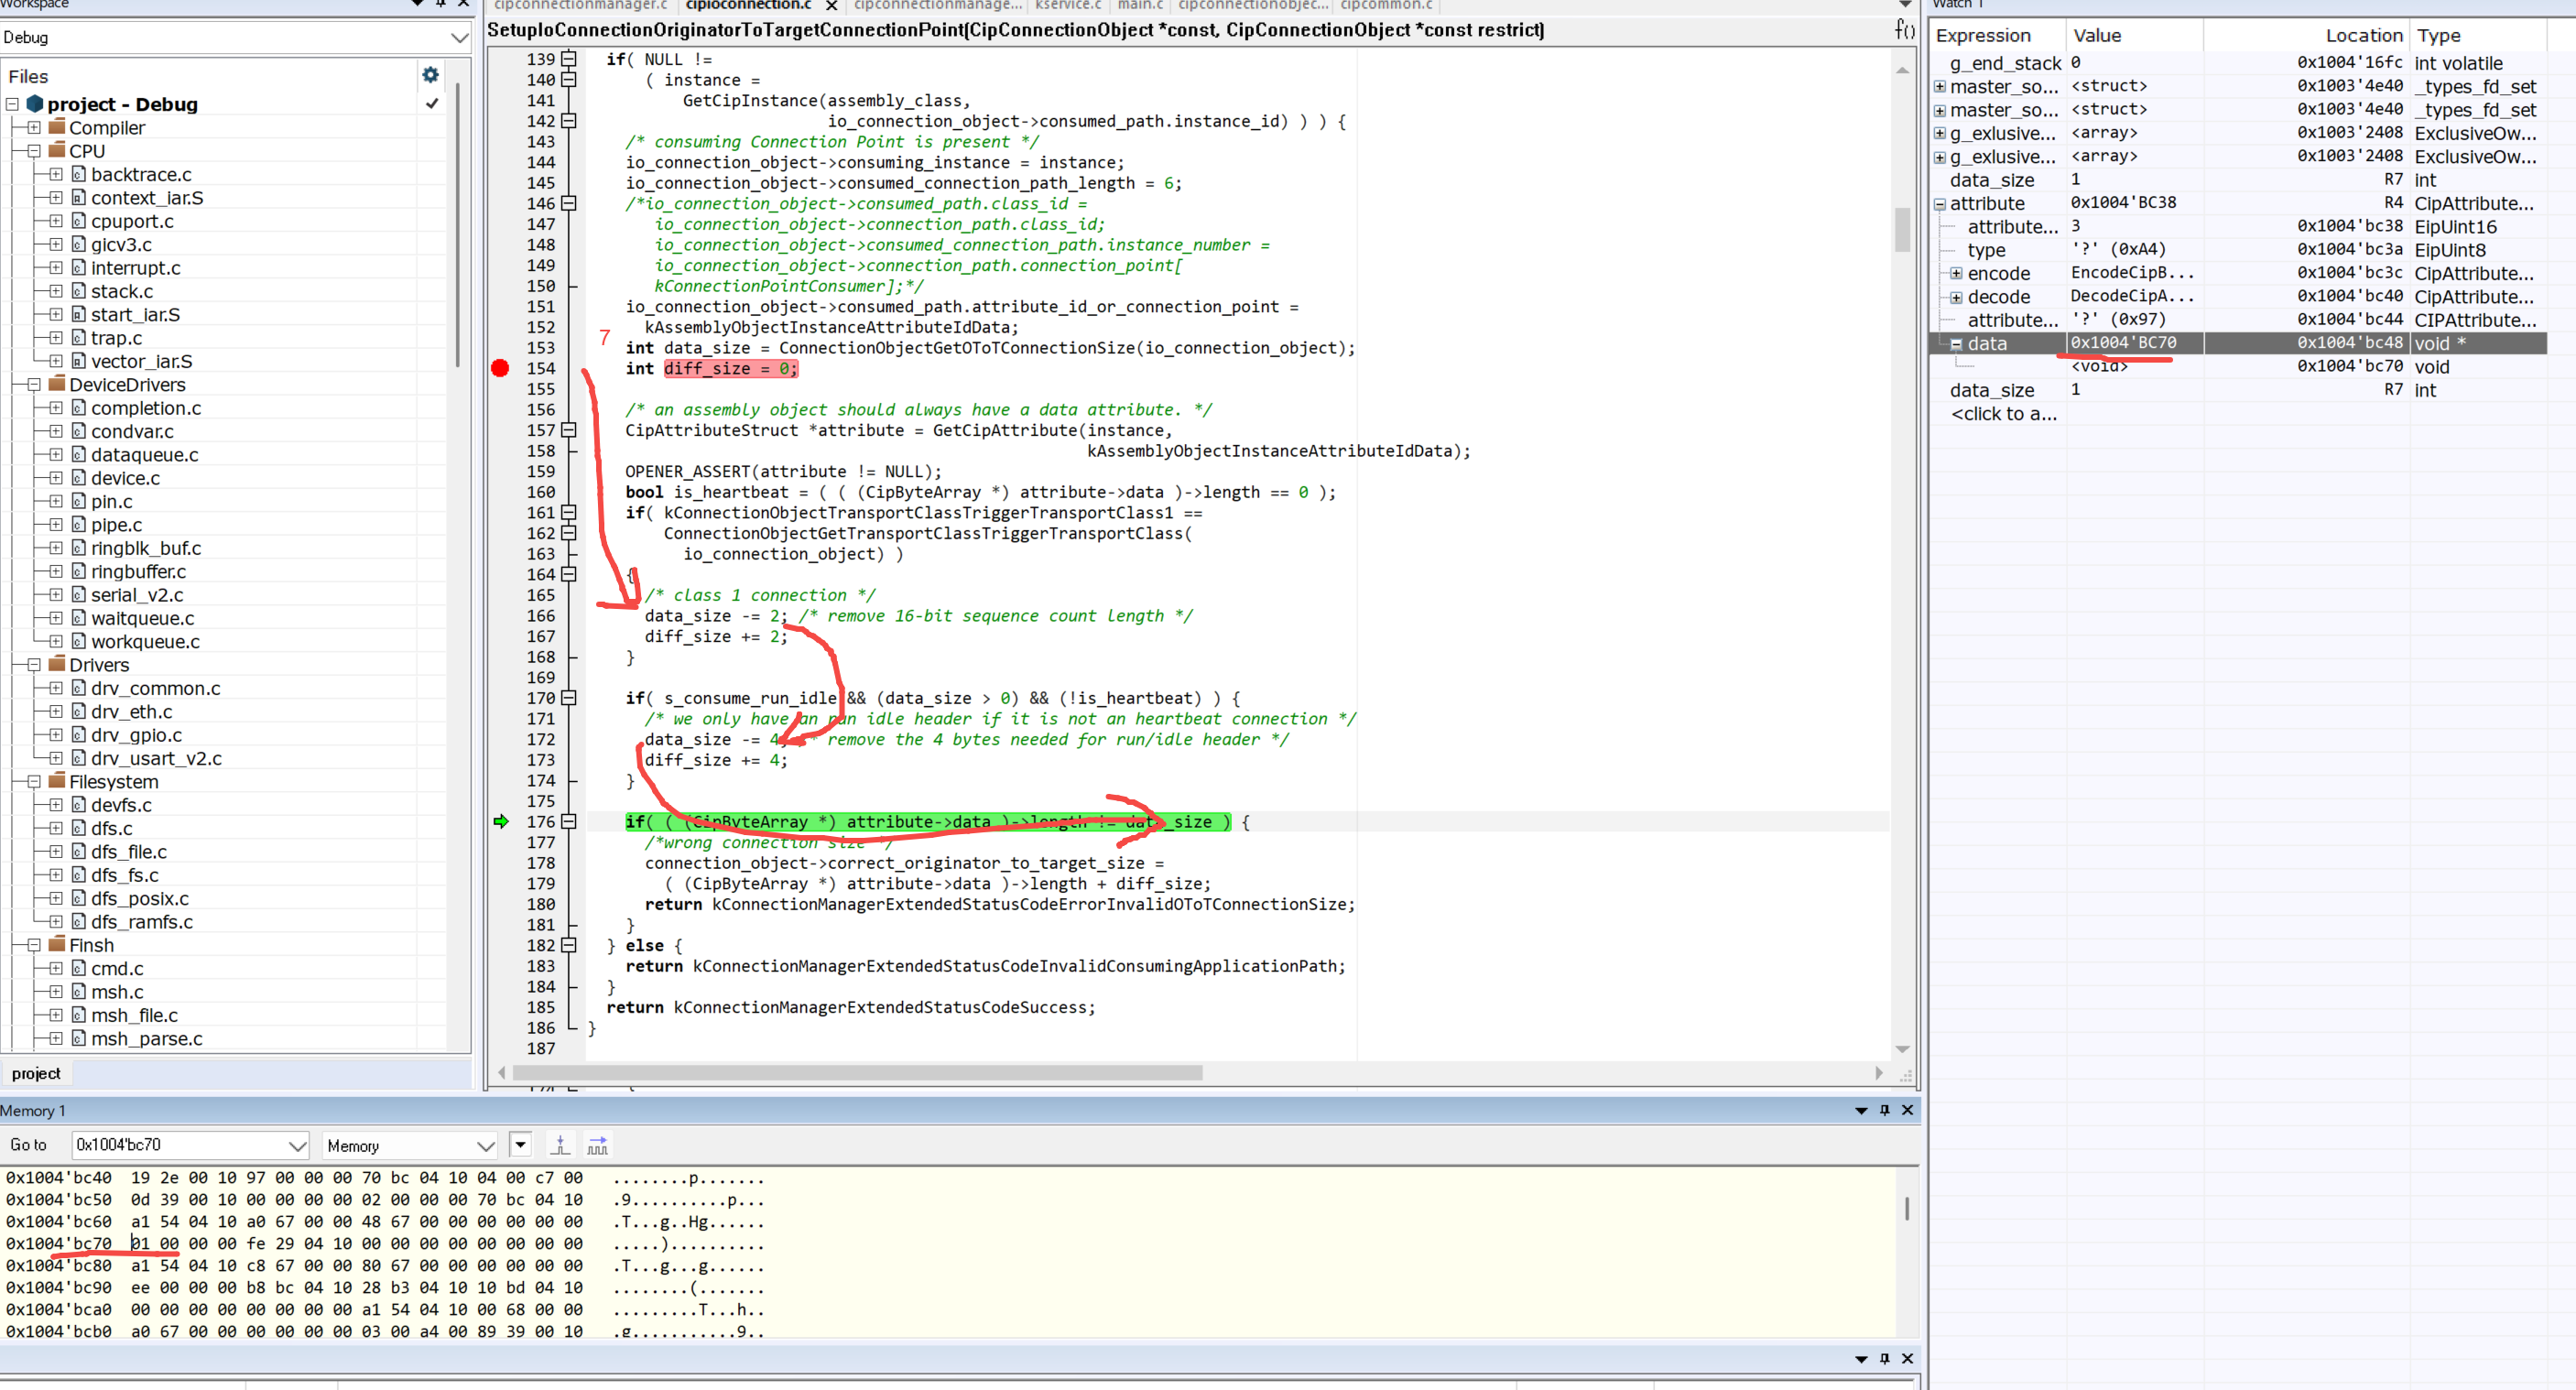Viewport: 2576px width, 1390px height.
Task: Expand the encode member in Watch panel
Action: tap(1955, 274)
